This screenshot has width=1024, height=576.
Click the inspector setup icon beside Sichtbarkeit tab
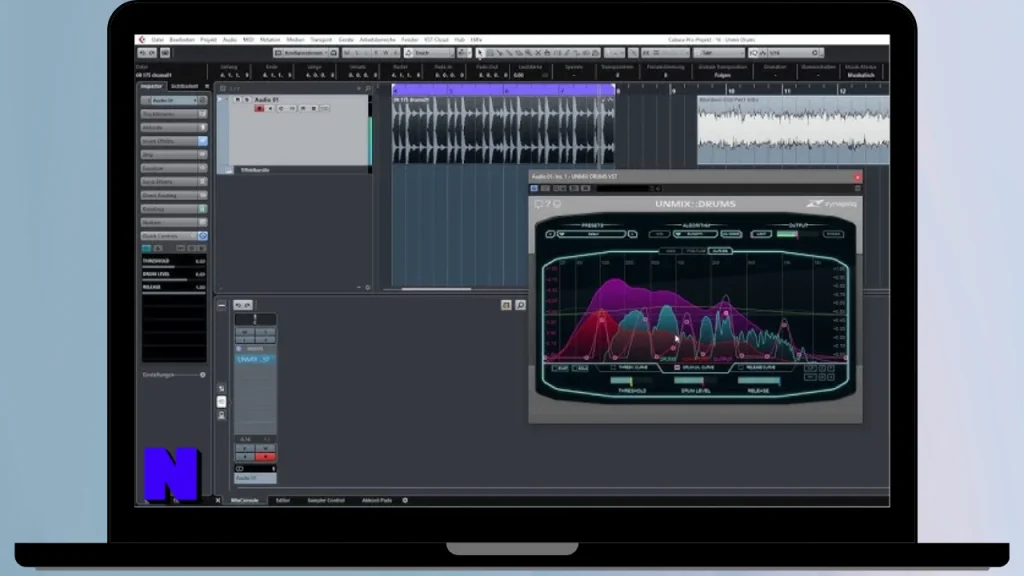pos(207,86)
